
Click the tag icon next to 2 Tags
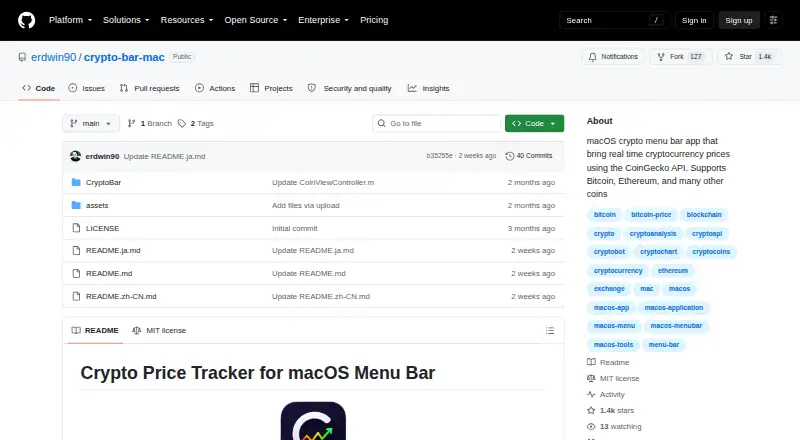pyautogui.click(x=182, y=124)
